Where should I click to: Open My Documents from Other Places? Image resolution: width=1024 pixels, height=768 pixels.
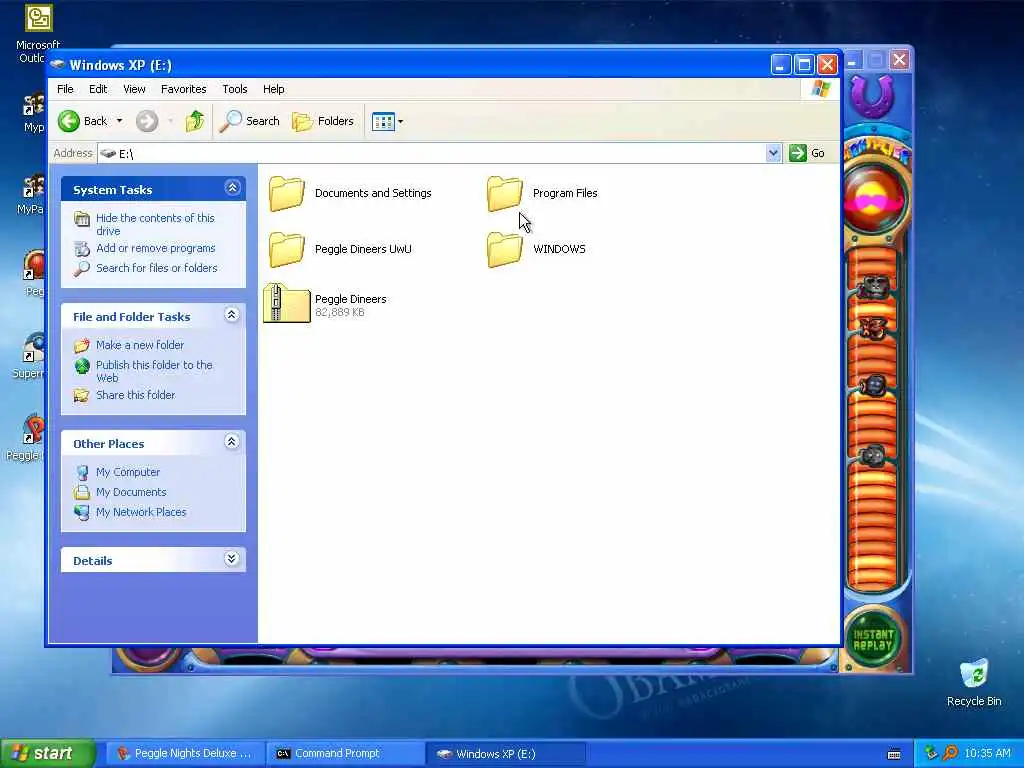[131, 492]
